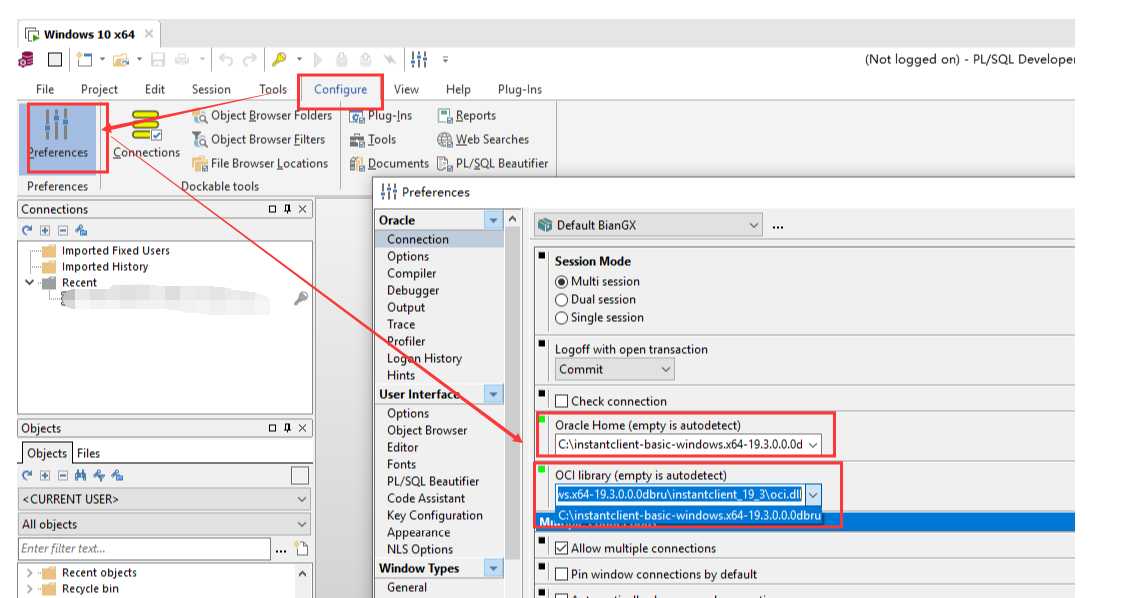The height and width of the screenshot is (598, 1131).
Task: Toggle Allow multiple connections checkbox
Action: pos(562,548)
